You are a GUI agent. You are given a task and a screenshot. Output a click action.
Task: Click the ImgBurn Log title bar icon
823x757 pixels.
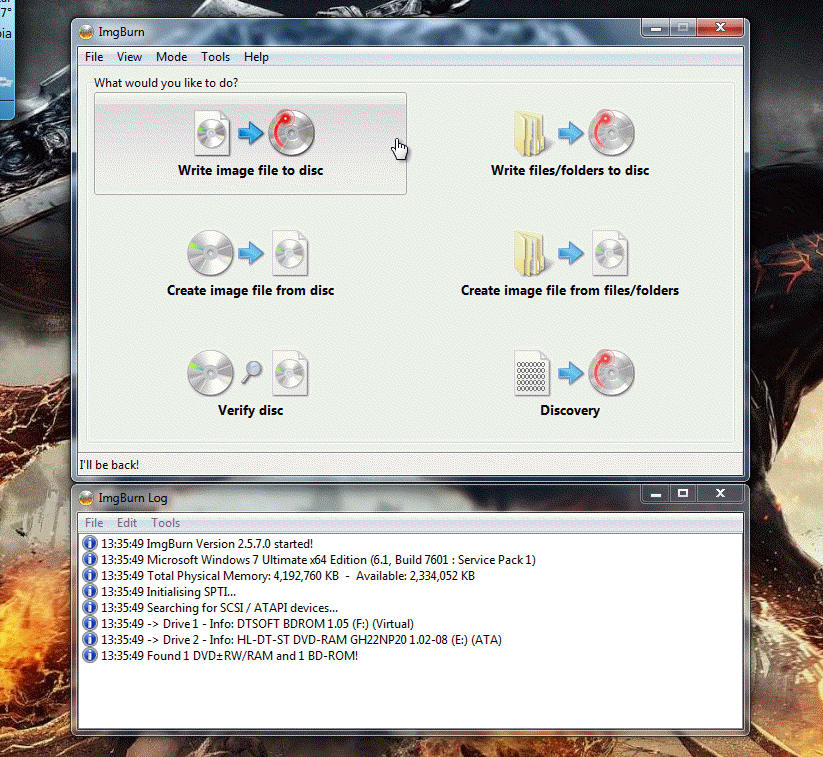[x=86, y=498]
